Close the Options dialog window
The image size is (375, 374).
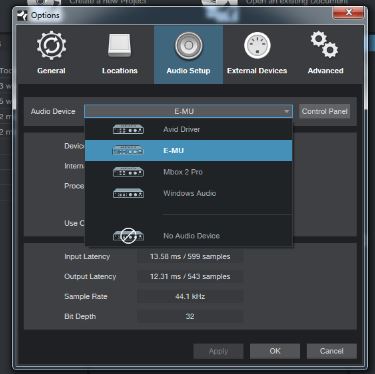click(x=348, y=13)
